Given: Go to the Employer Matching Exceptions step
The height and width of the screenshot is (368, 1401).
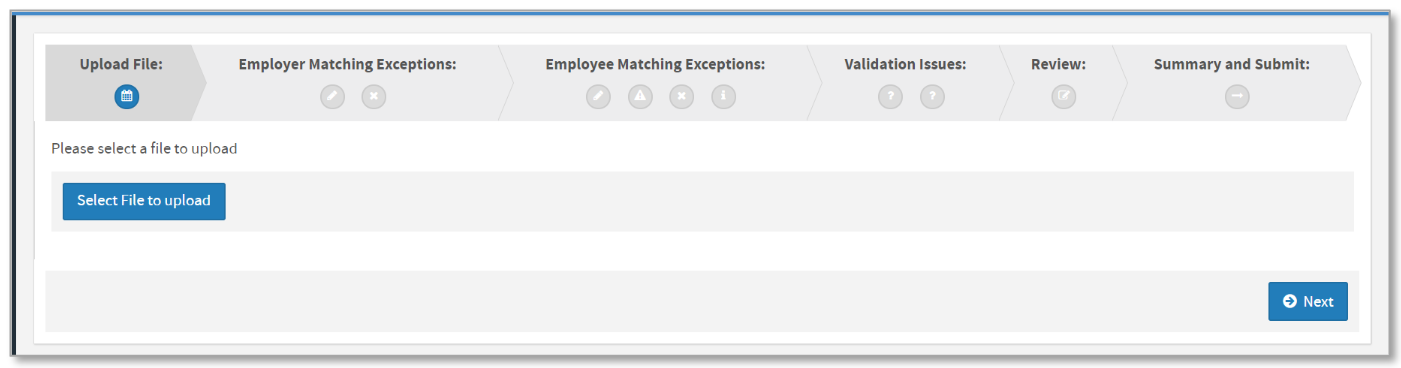Looking at the screenshot, I should [347, 64].
